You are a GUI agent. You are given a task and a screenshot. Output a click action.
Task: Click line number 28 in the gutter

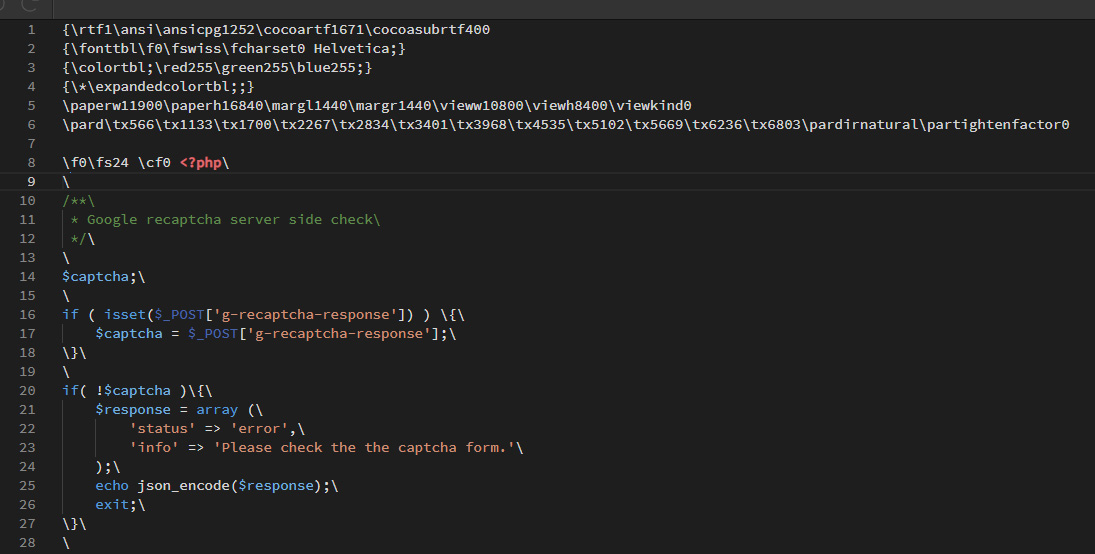point(27,543)
